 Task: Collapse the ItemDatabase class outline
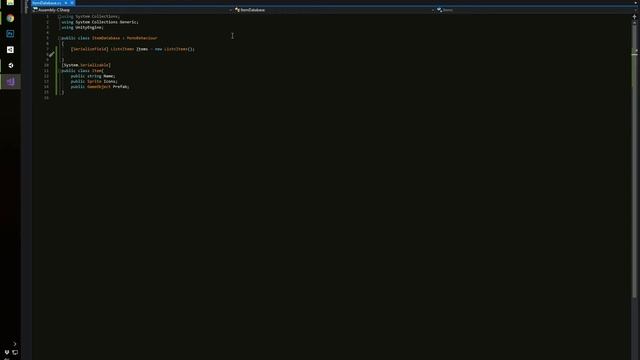click(x=59, y=38)
